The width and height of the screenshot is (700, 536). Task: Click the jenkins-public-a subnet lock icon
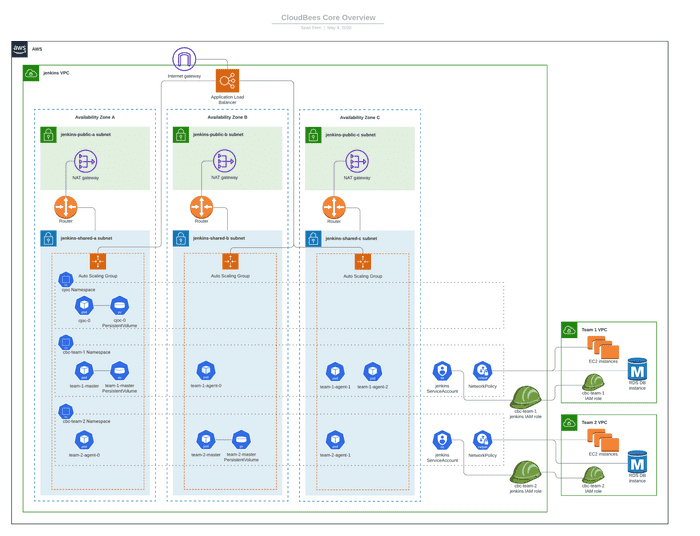point(48,135)
